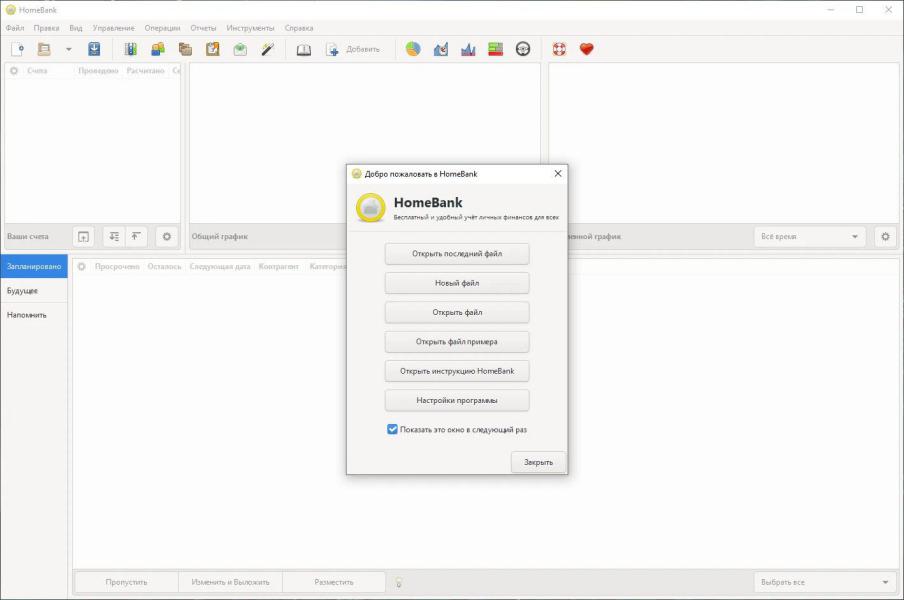
Task: Close the welcome dialog with the X
Action: tap(558, 173)
